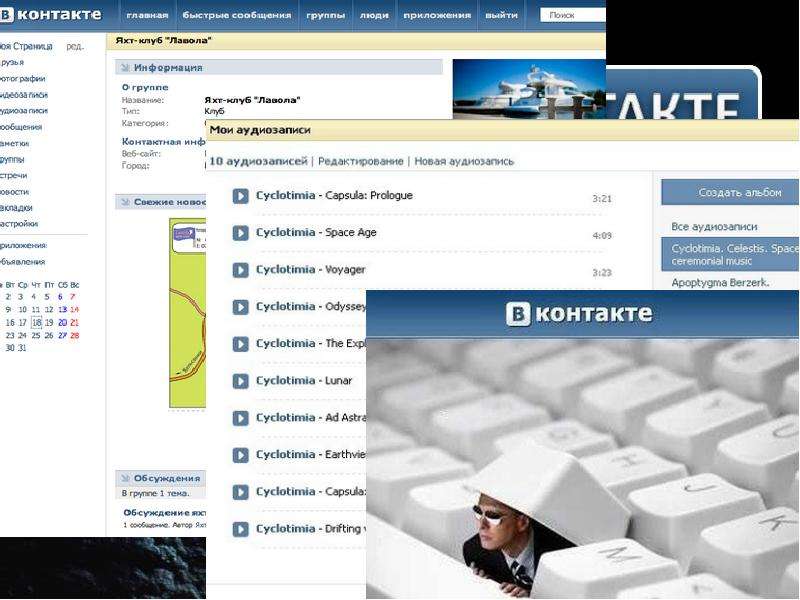Collapse the Обсуждения section

pyautogui.click(x=125, y=478)
